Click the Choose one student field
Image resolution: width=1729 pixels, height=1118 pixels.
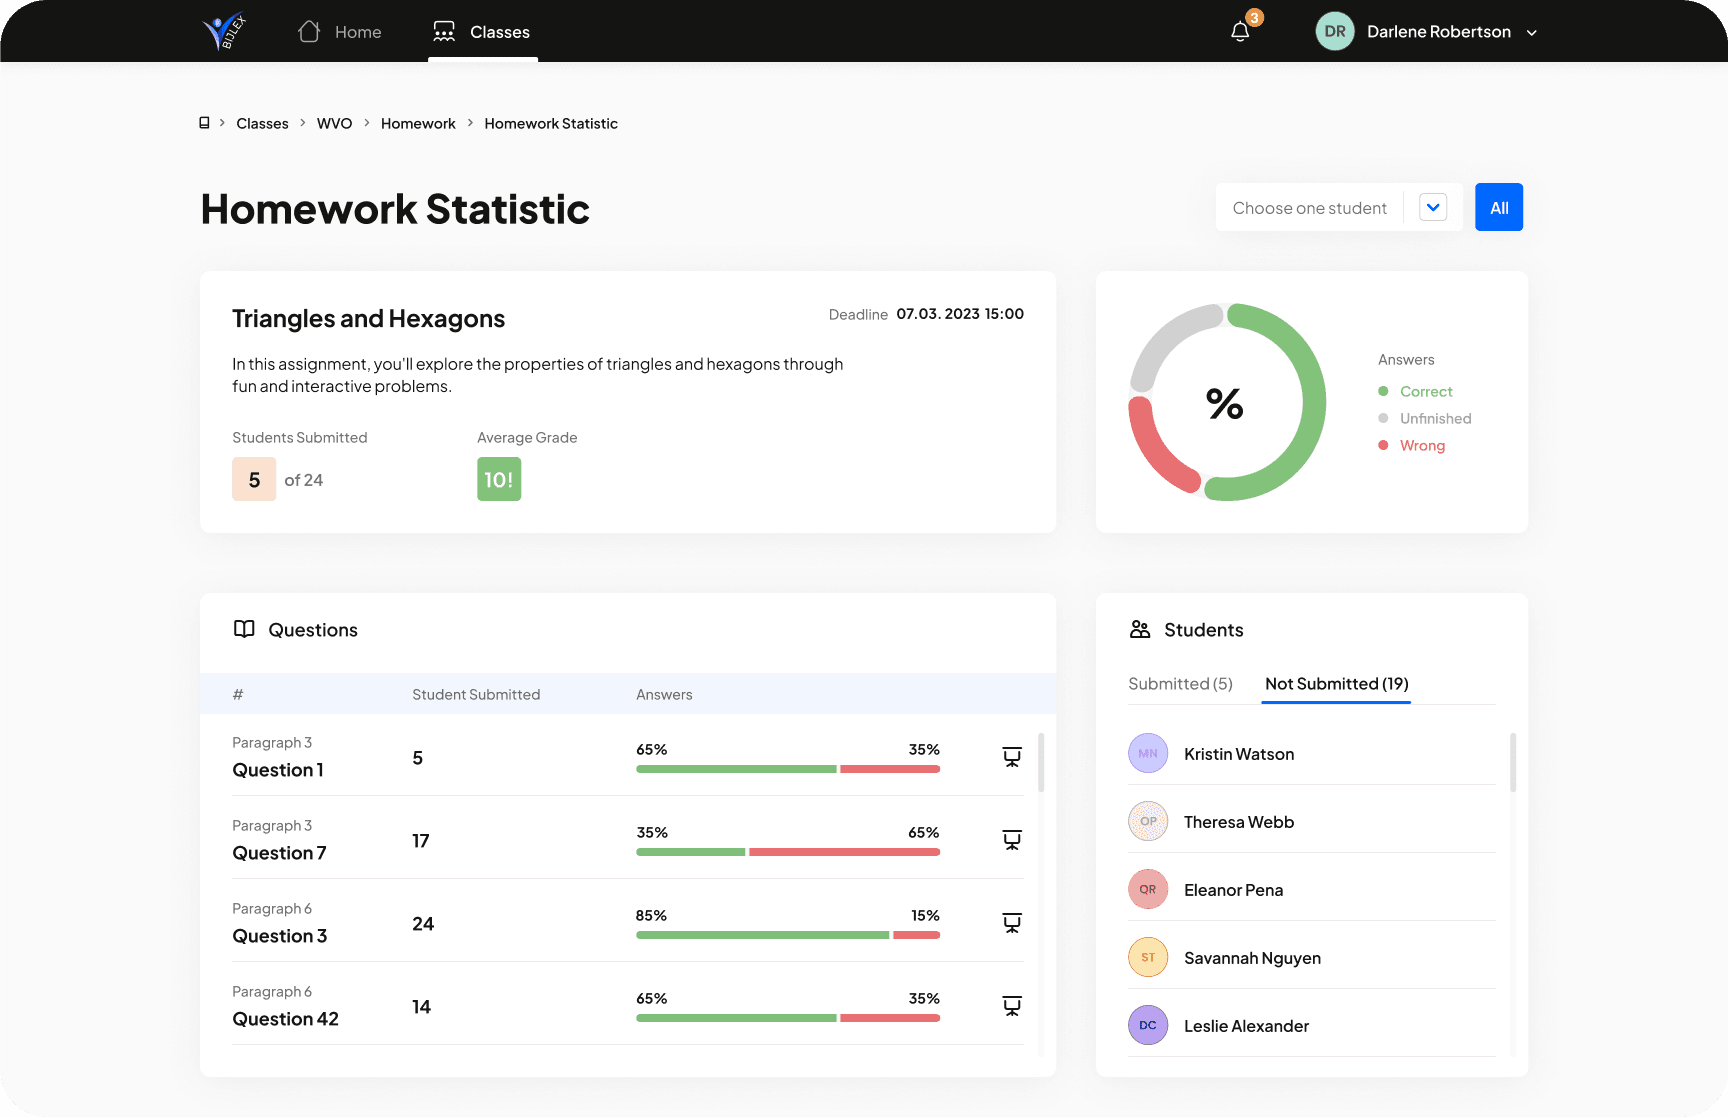(1339, 207)
